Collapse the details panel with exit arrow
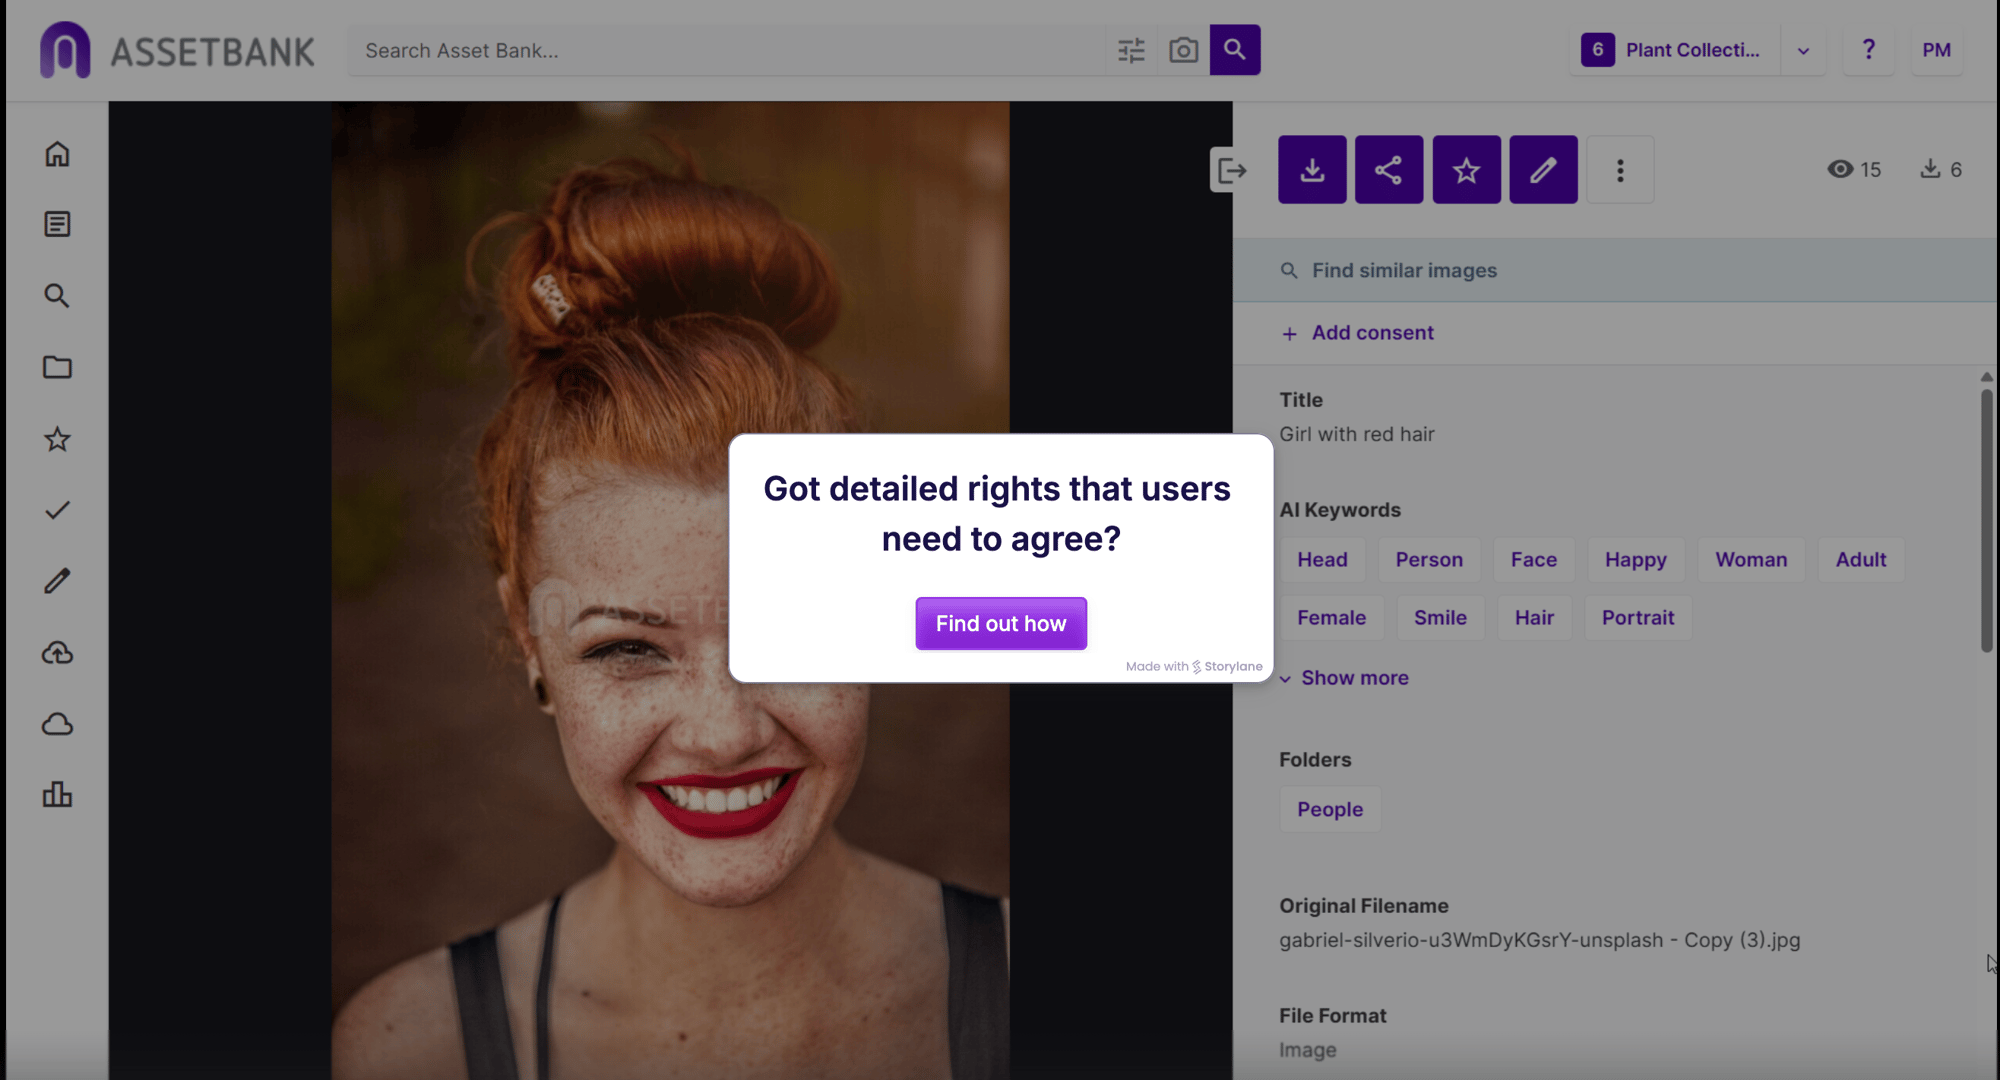 click(x=1231, y=171)
